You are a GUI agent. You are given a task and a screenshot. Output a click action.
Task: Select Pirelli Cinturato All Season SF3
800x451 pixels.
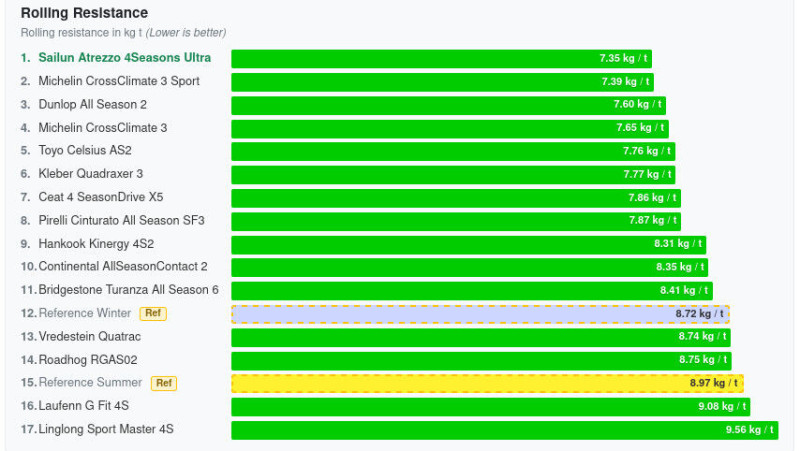point(121,220)
